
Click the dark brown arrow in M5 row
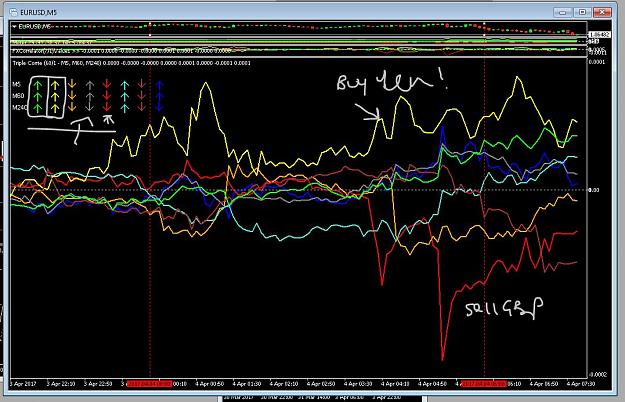[x=142, y=84]
